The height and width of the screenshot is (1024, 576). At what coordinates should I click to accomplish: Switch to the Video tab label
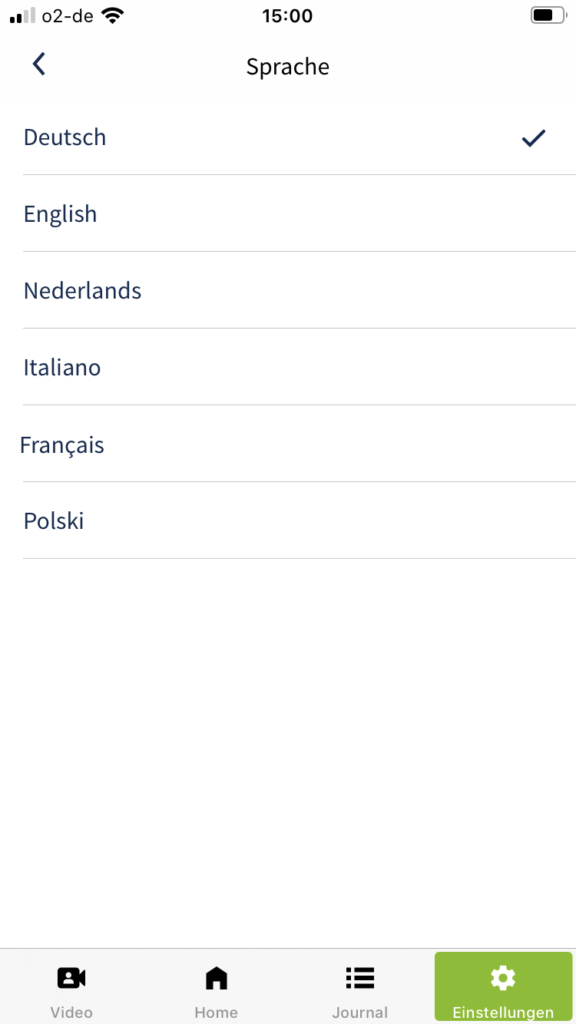tap(72, 1012)
